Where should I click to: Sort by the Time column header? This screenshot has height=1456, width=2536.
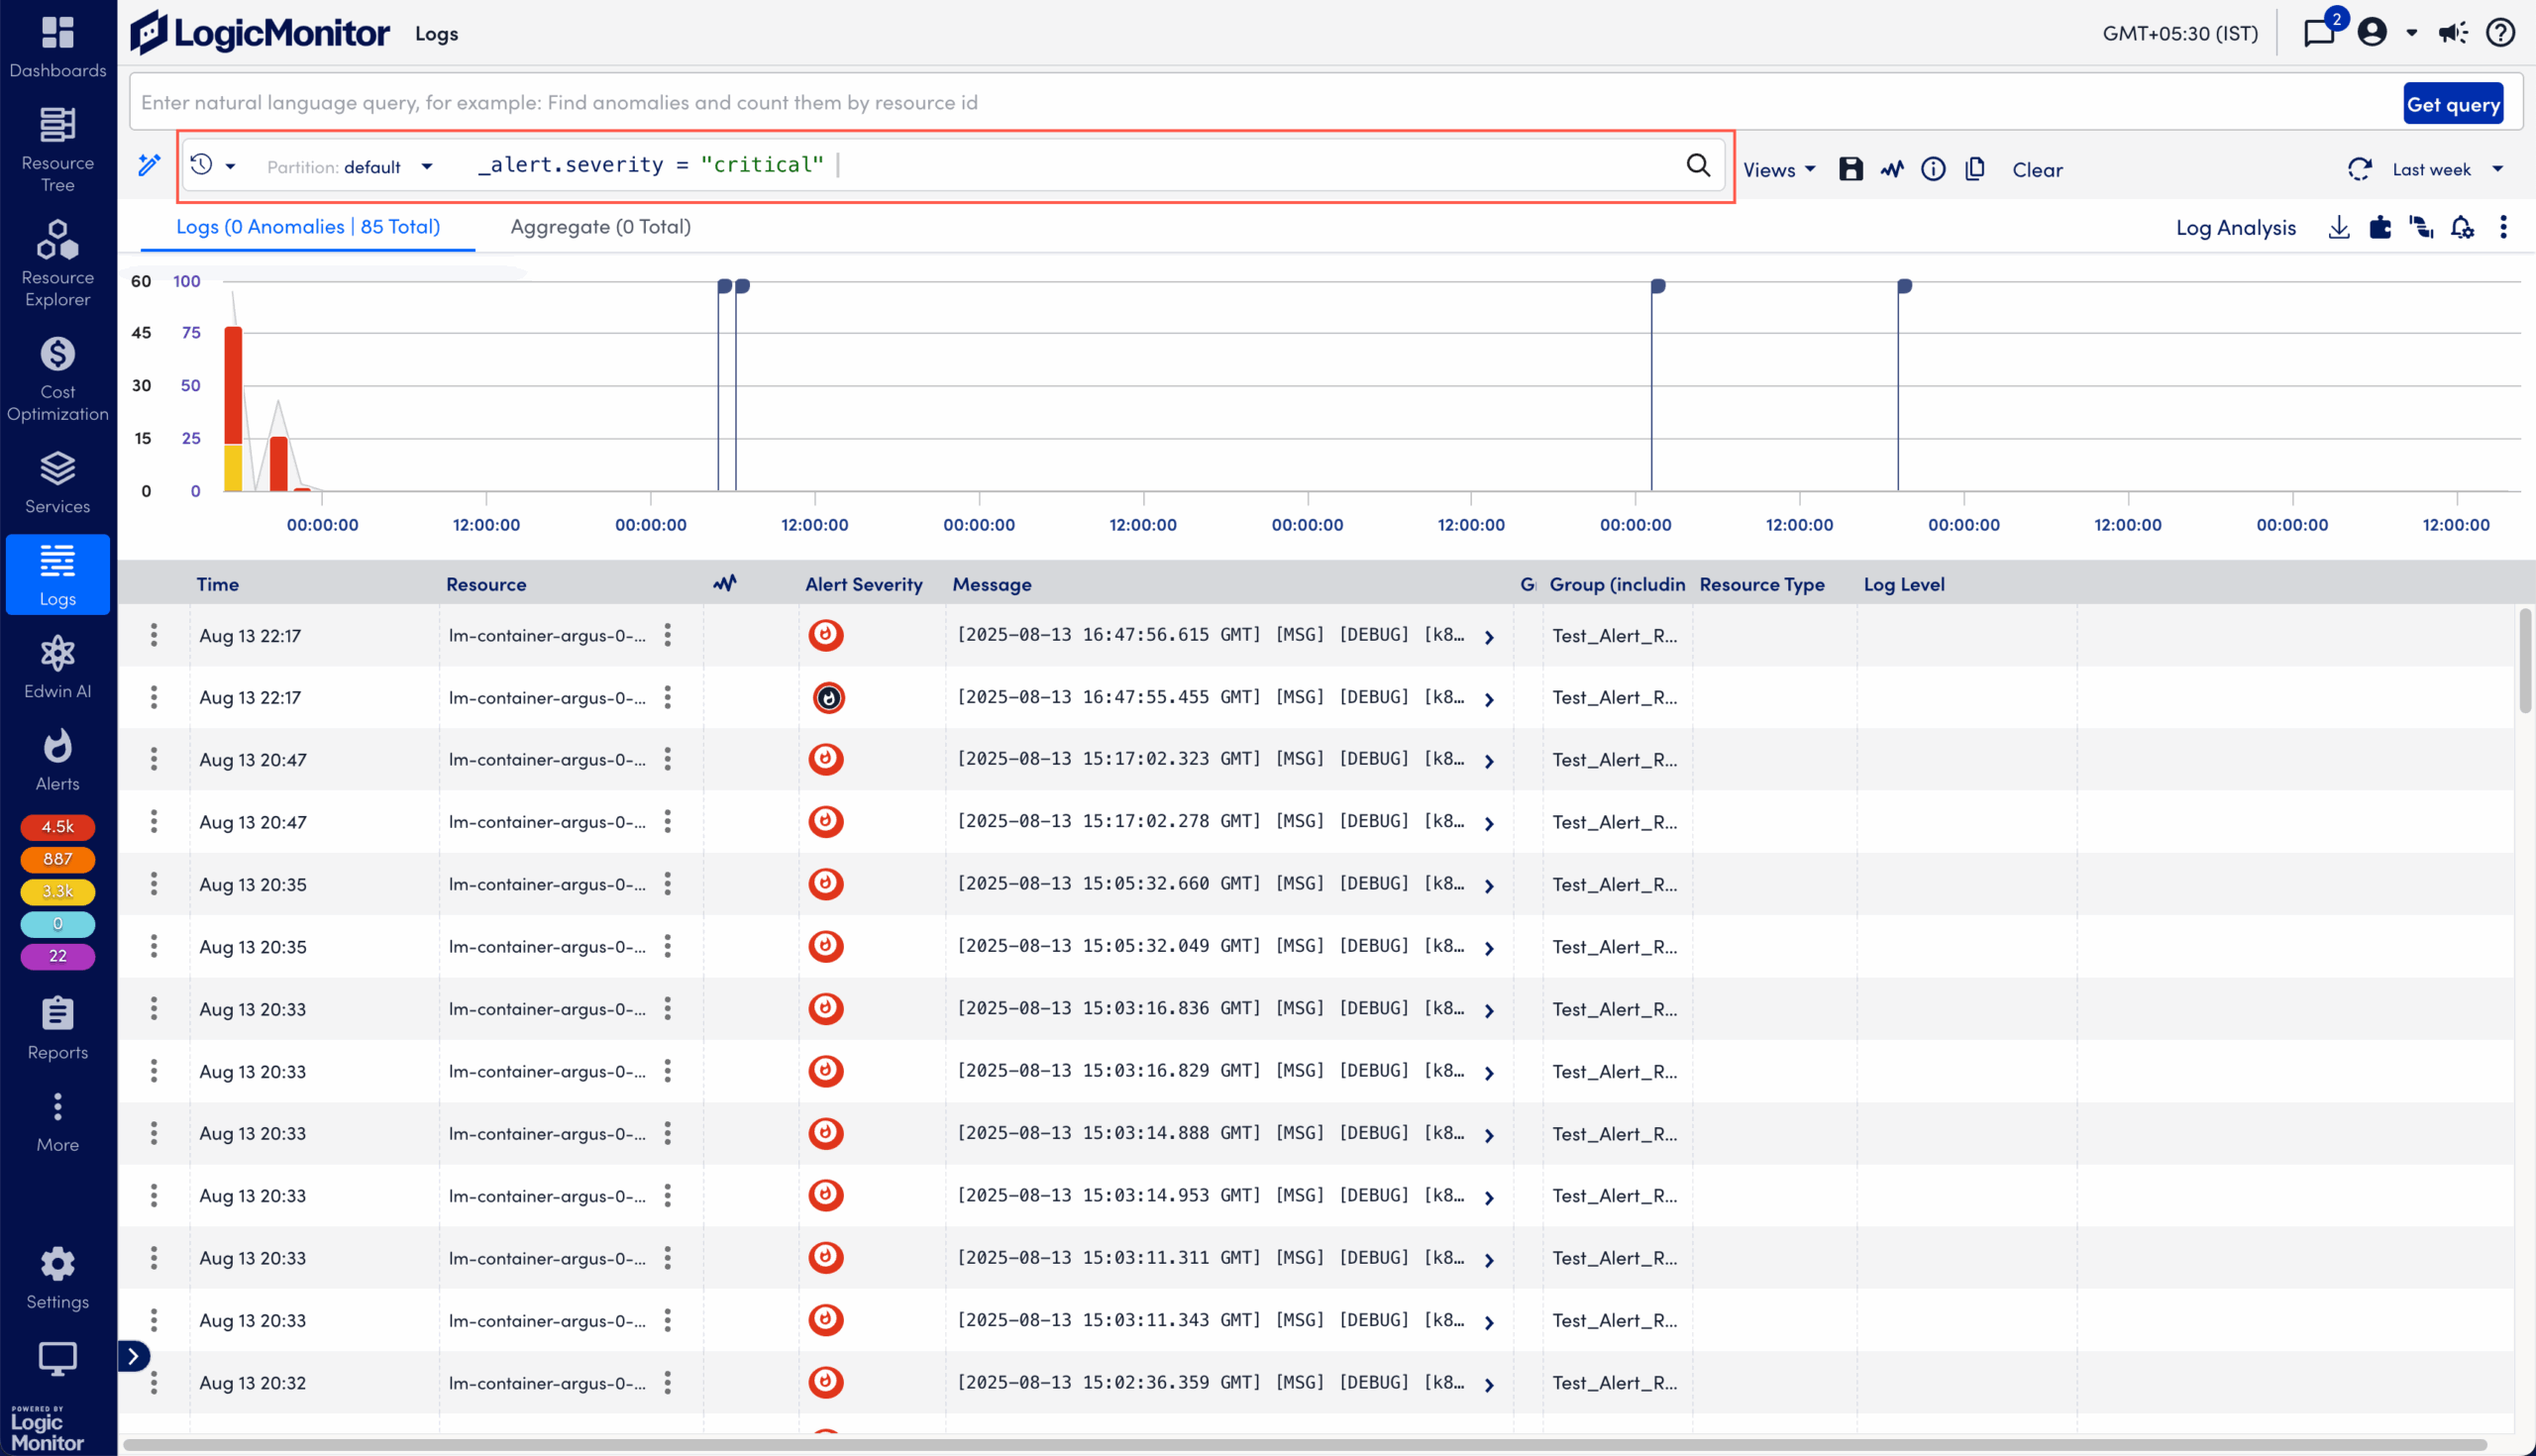217,584
